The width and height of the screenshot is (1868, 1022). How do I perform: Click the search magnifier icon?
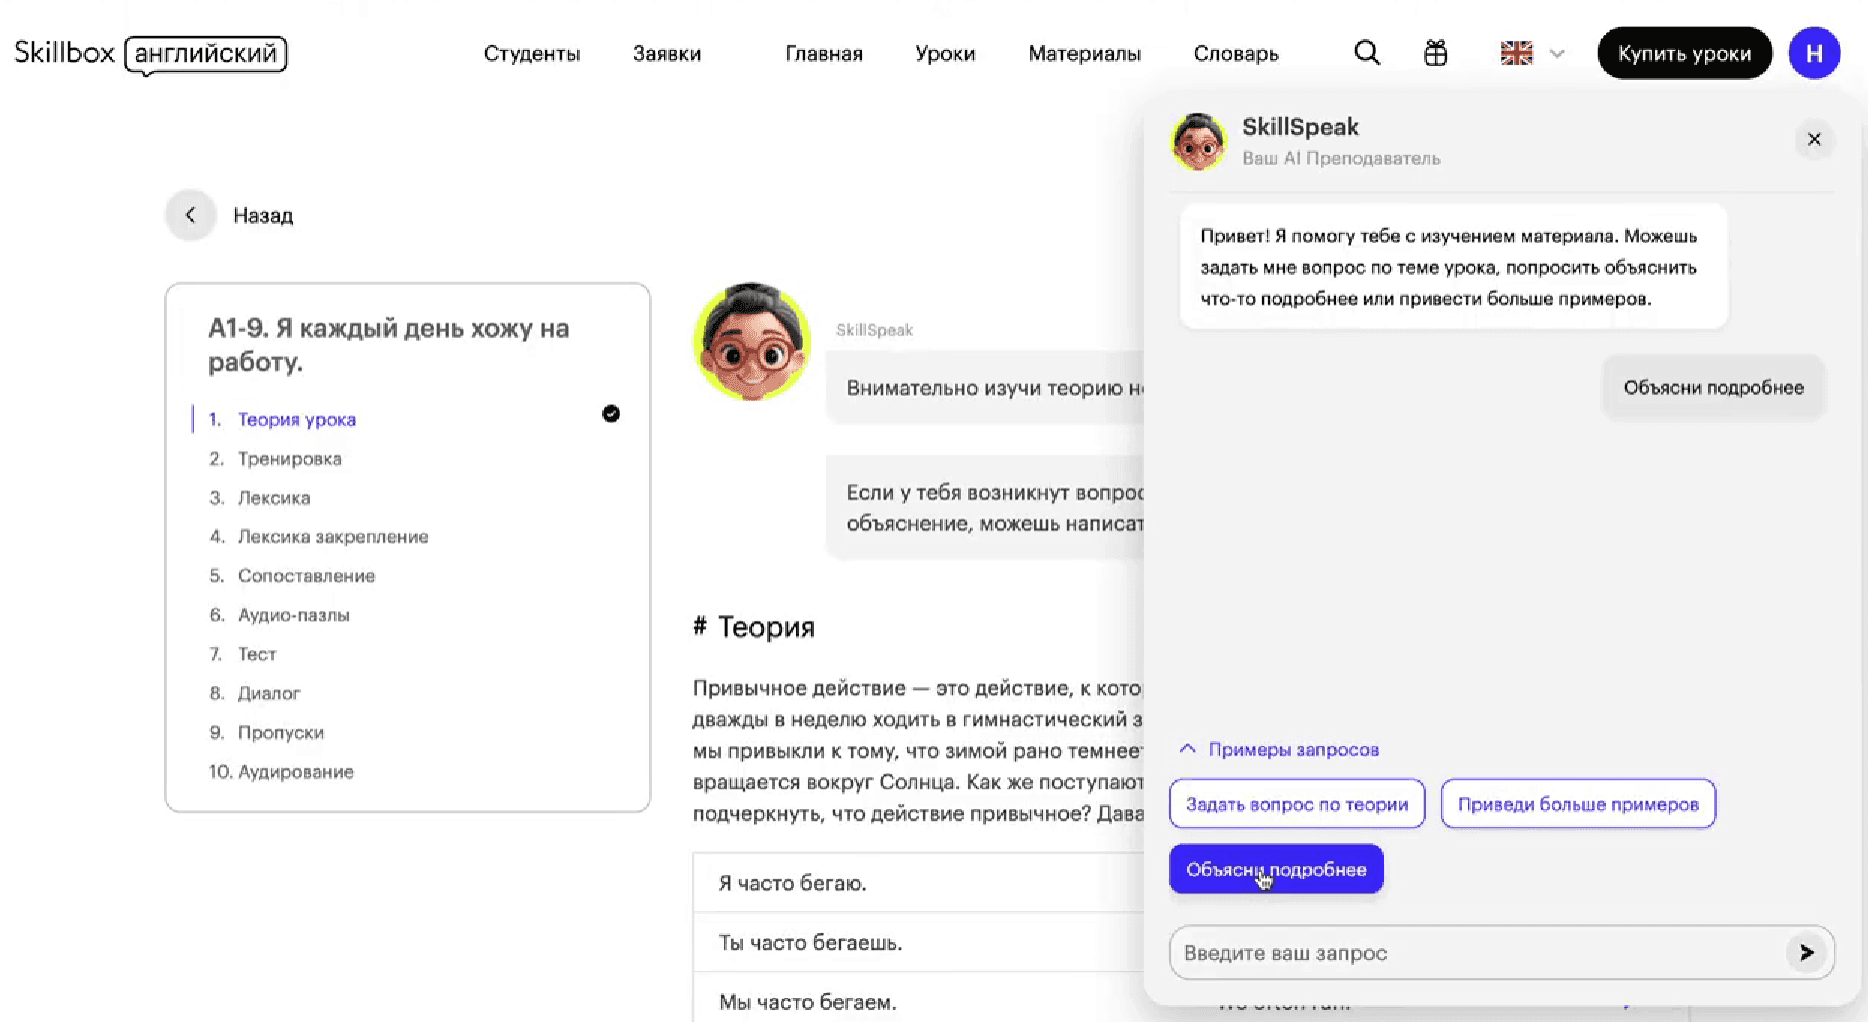[x=1366, y=53]
